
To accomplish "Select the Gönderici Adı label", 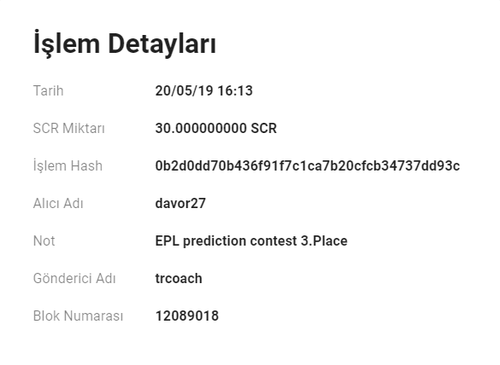I will [75, 278].
